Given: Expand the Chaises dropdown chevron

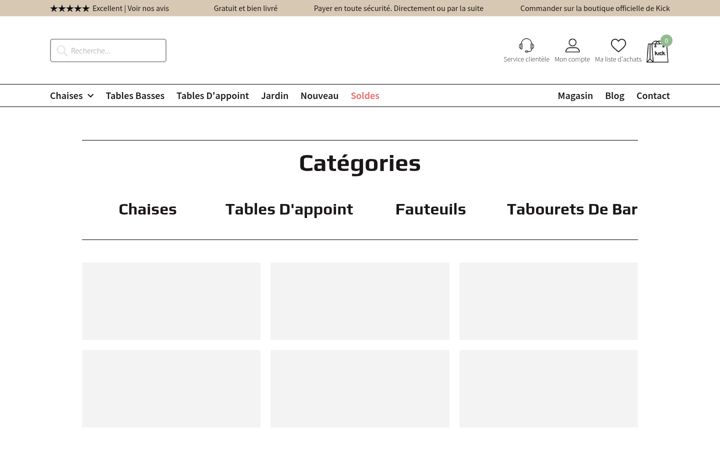Looking at the screenshot, I should coord(90,96).
